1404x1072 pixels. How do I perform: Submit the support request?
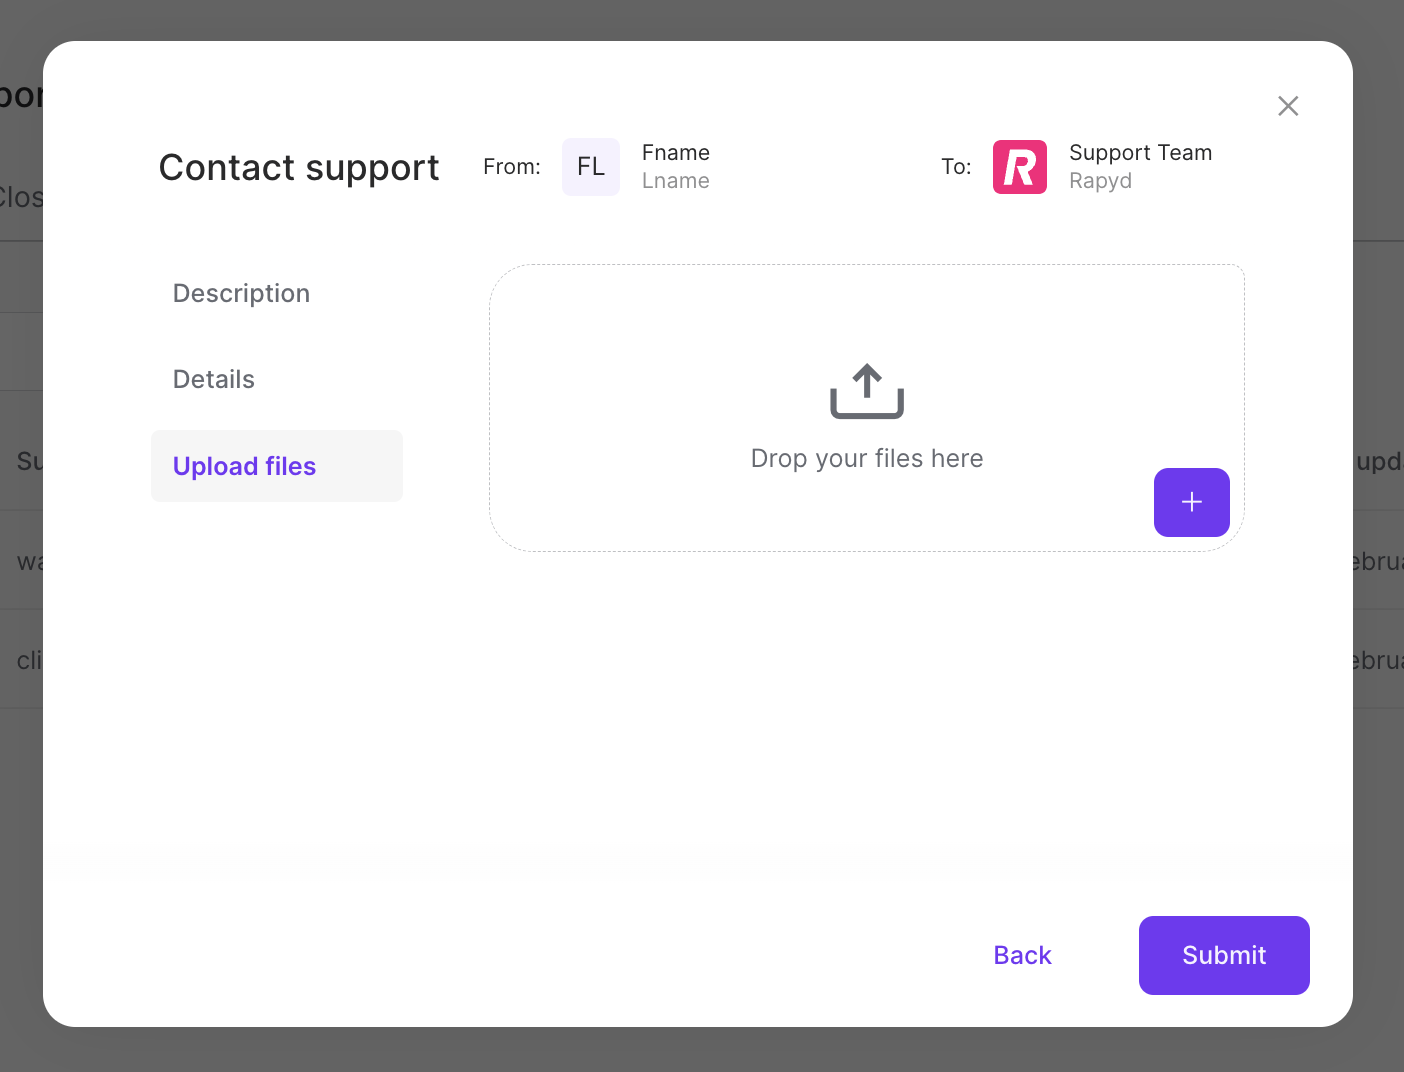click(x=1224, y=955)
